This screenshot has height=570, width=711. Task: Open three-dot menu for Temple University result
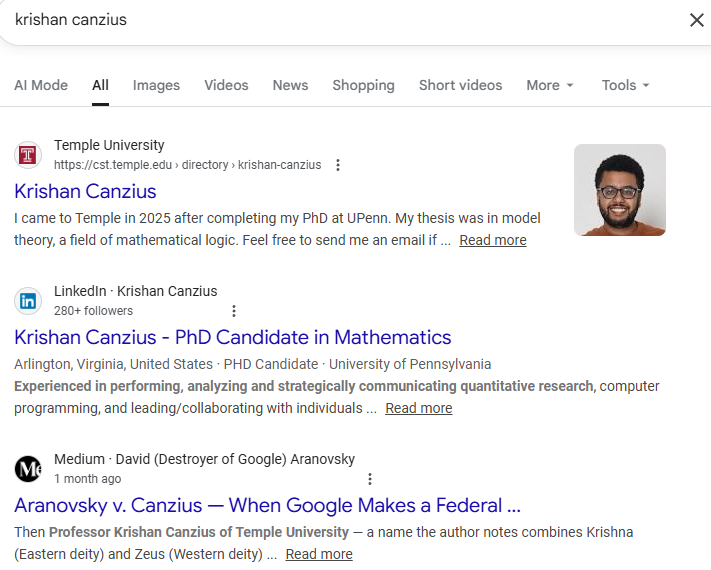pos(338,165)
